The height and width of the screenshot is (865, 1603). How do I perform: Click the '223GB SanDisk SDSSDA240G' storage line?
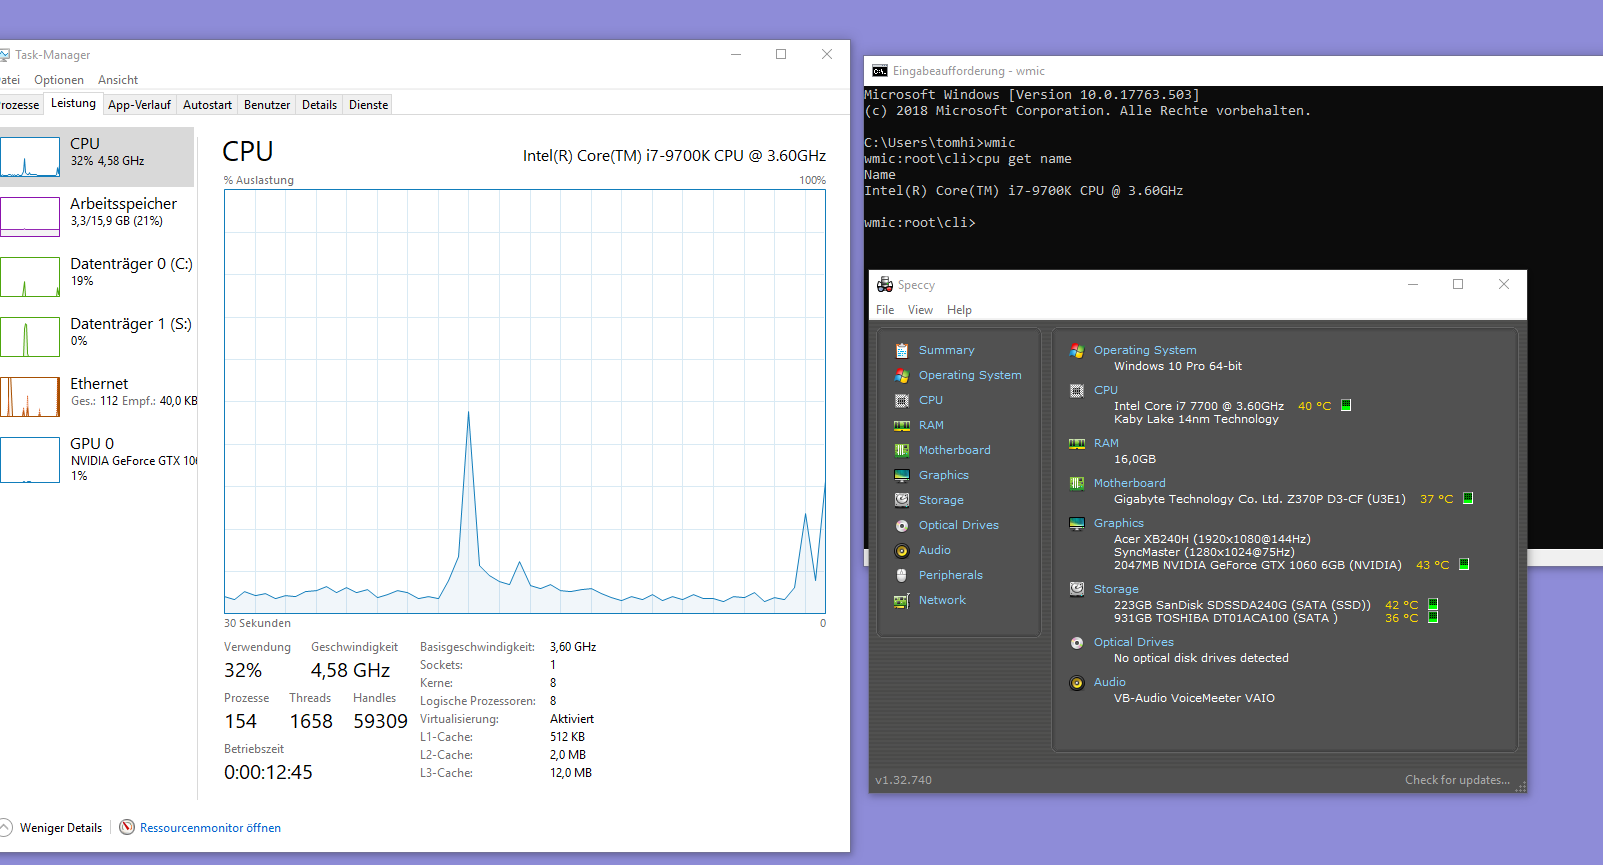pyautogui.click(x=1243, y=605)
